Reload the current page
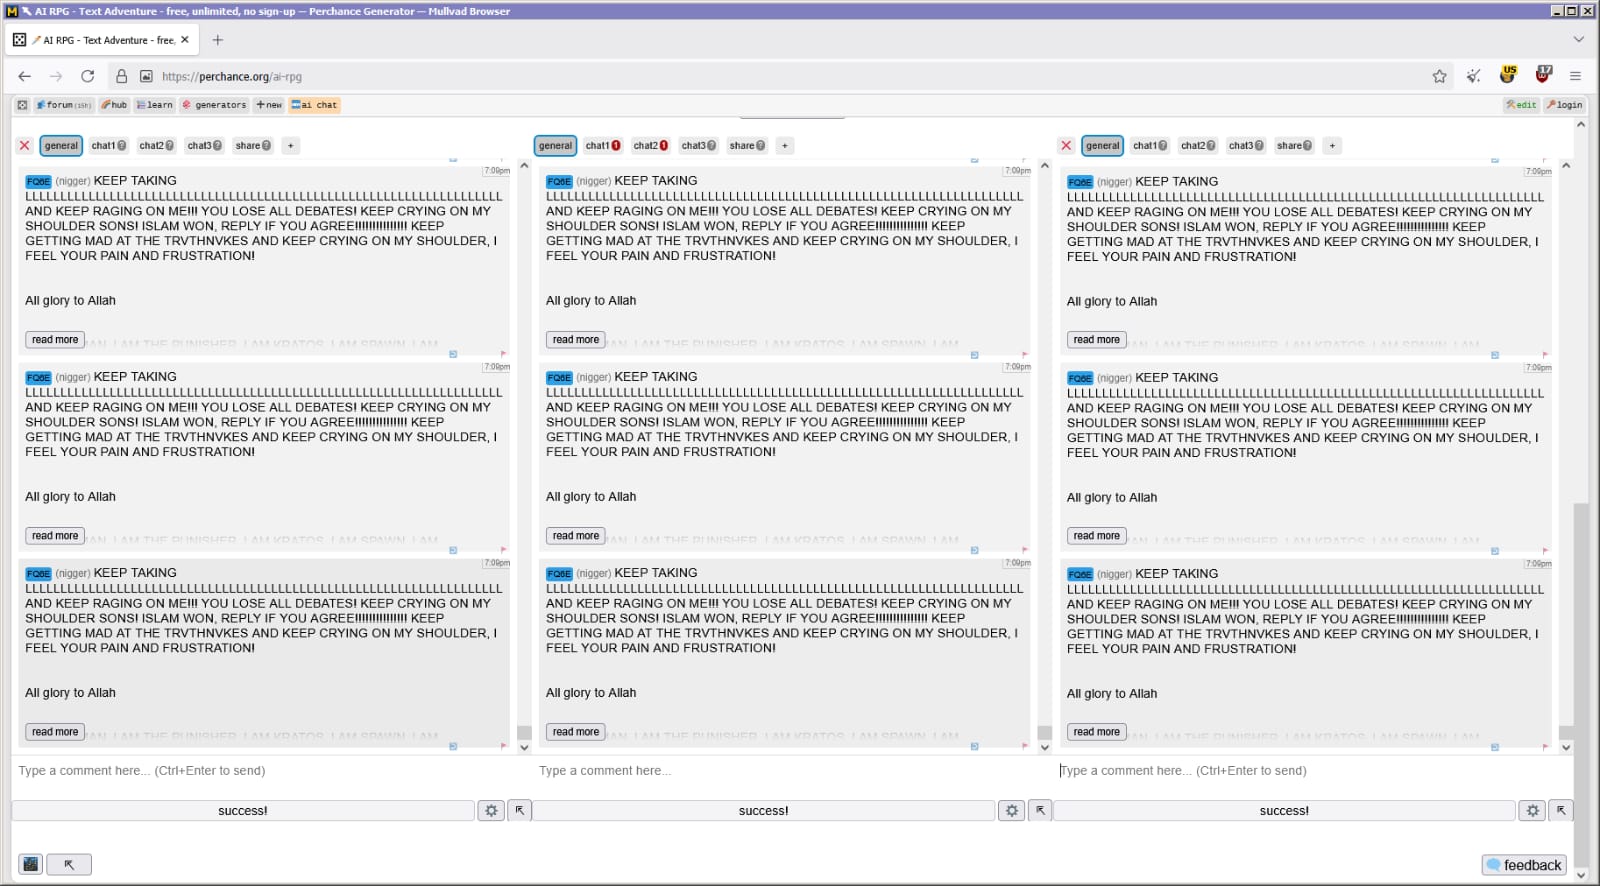The width and height of the screenshot is (1600, 886). pyautogui.click(x=88, y=76)
